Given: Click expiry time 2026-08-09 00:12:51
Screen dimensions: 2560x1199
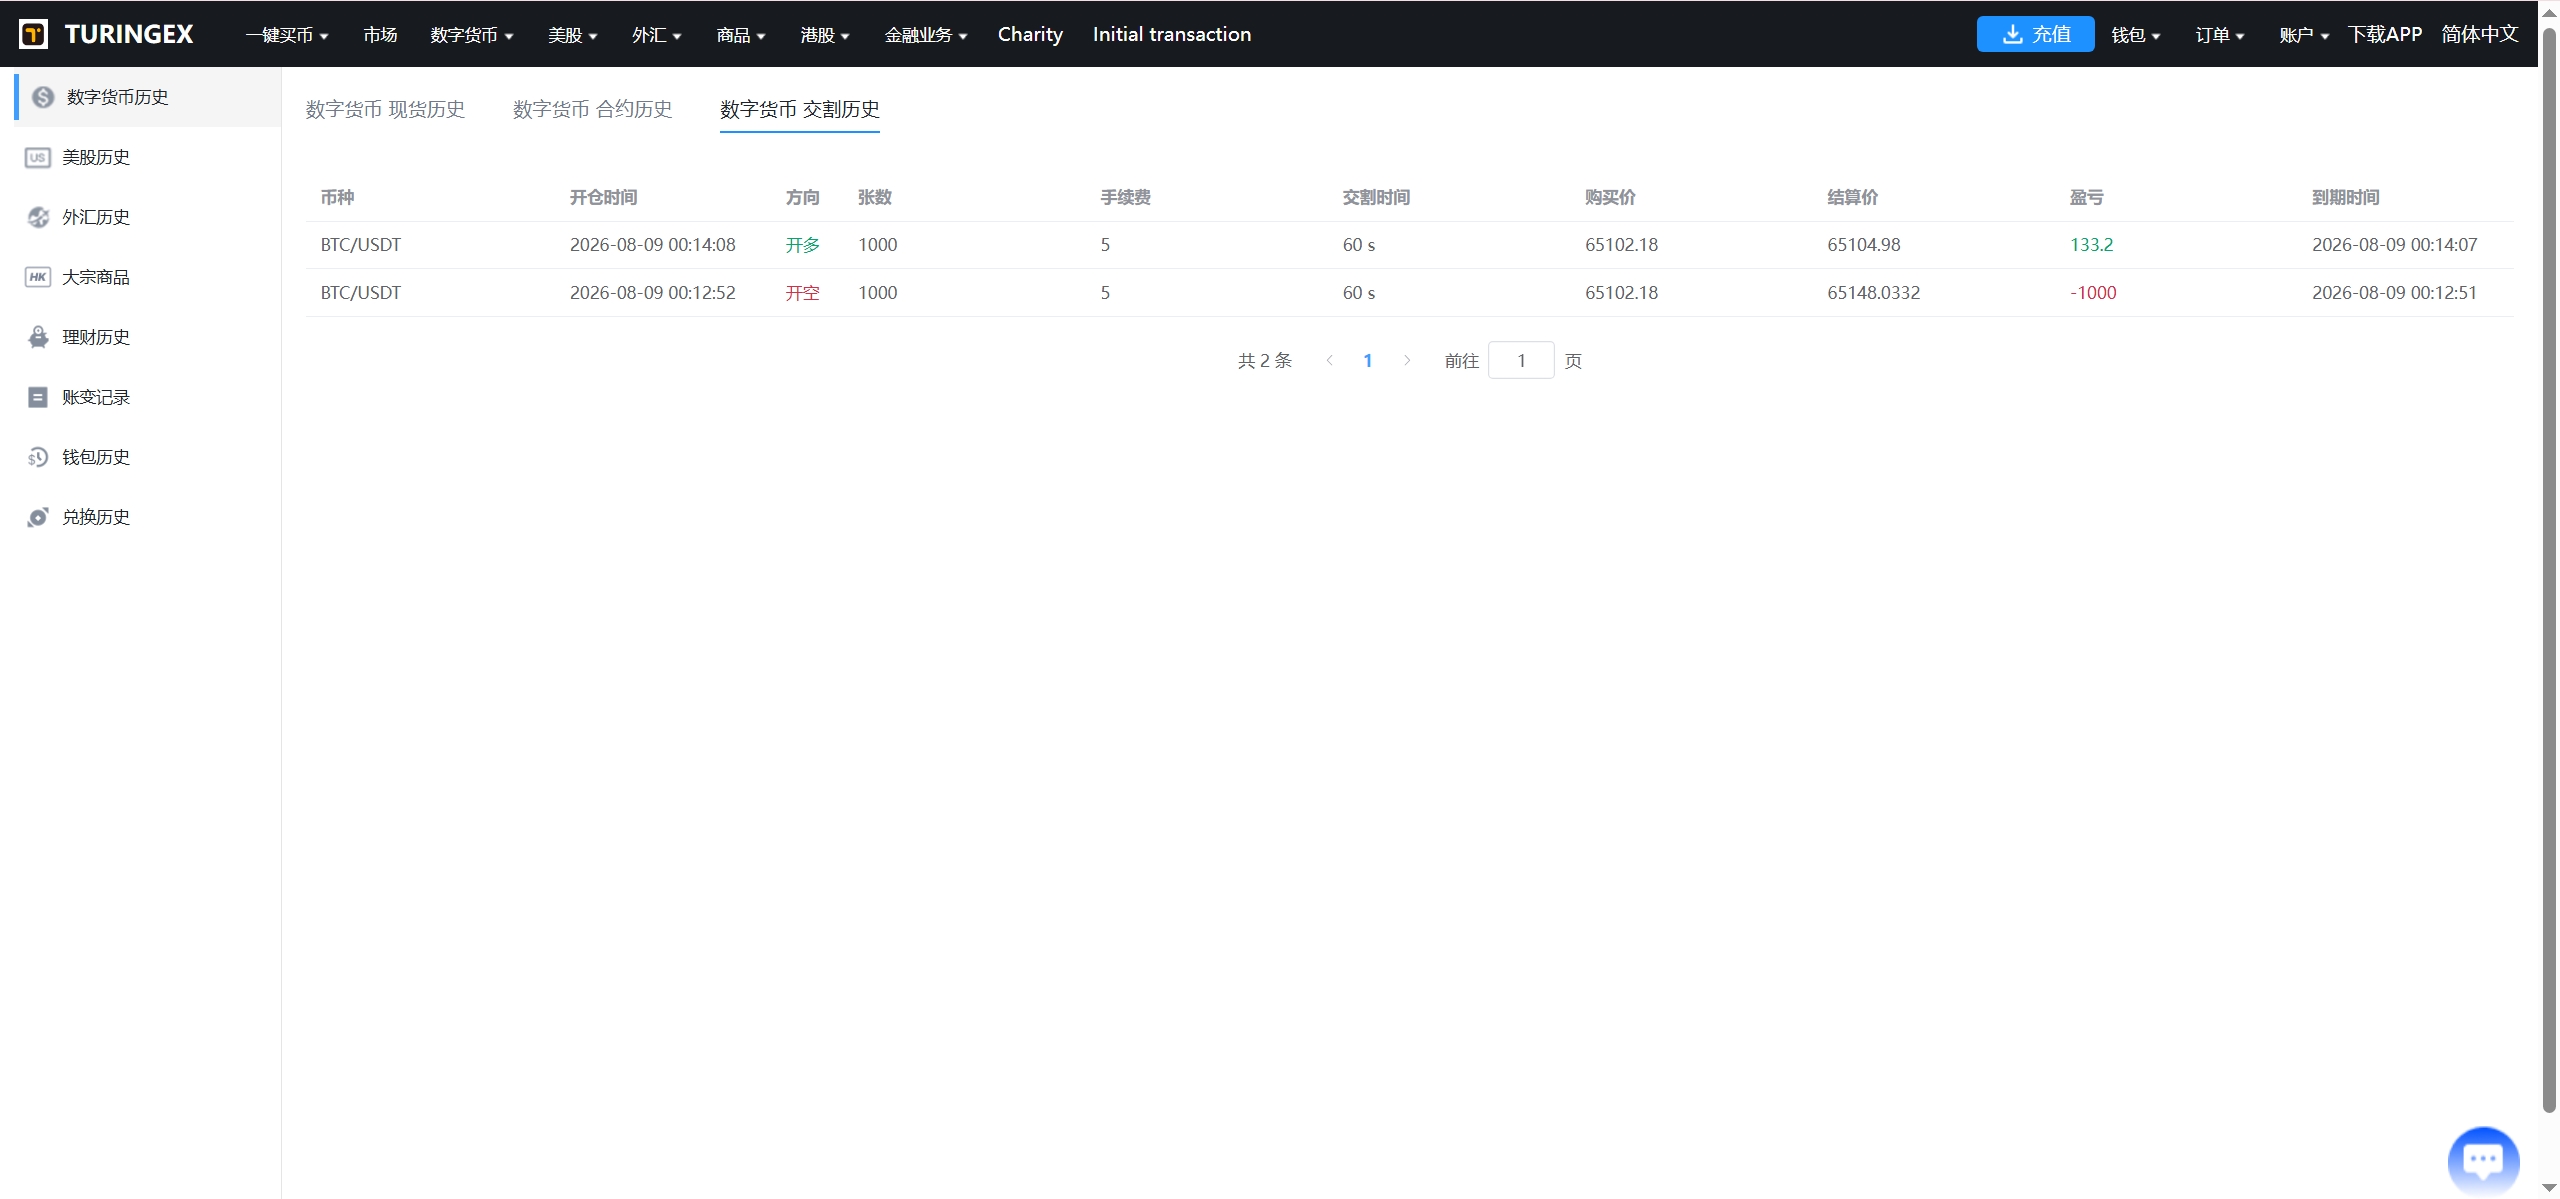Looking at the screenshot, I should pos(2395,293).
